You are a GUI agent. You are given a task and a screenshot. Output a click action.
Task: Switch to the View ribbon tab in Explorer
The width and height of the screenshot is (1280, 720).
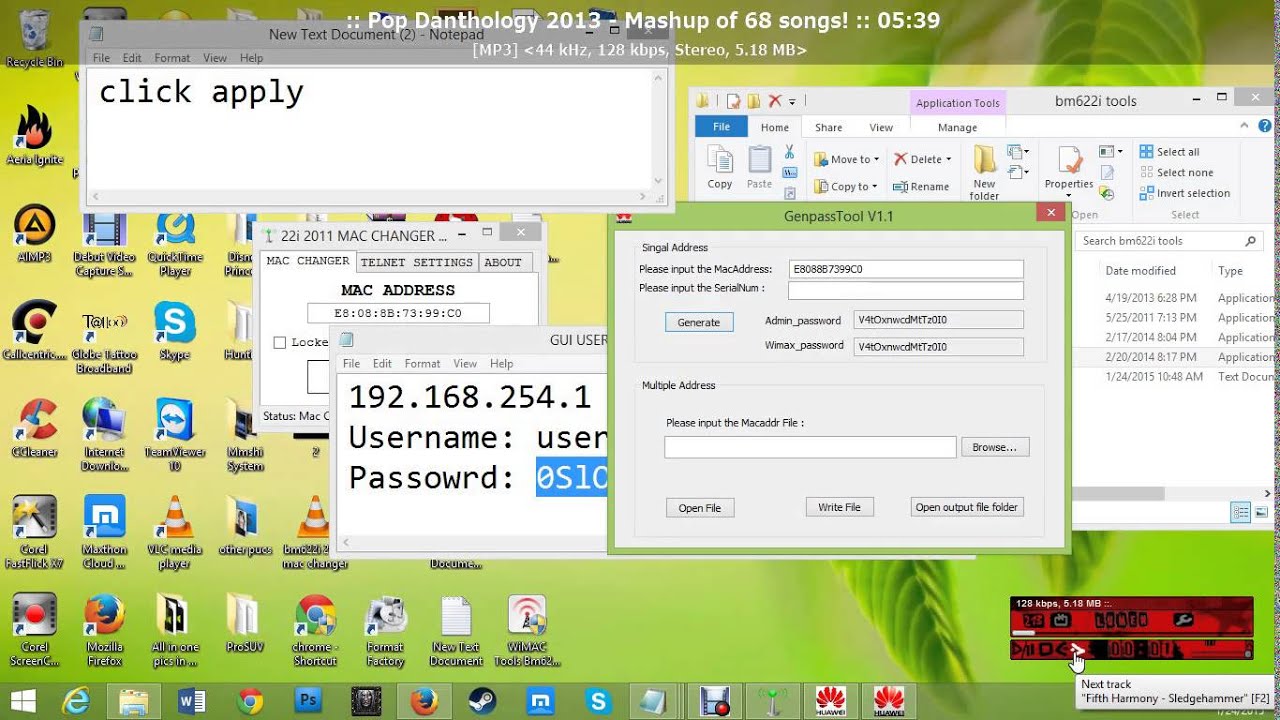(x=881, y=127)
